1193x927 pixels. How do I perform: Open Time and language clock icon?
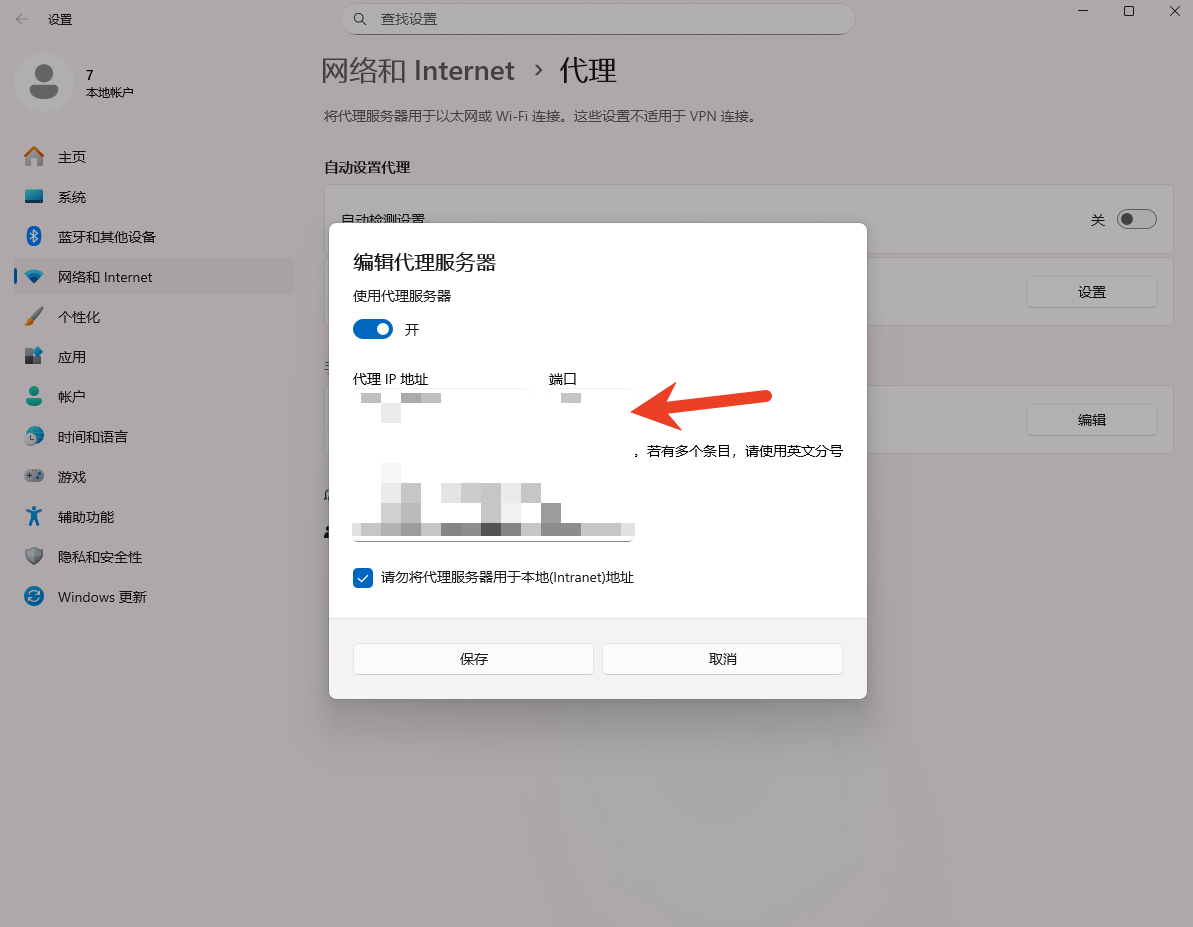(x=34, y=437)
